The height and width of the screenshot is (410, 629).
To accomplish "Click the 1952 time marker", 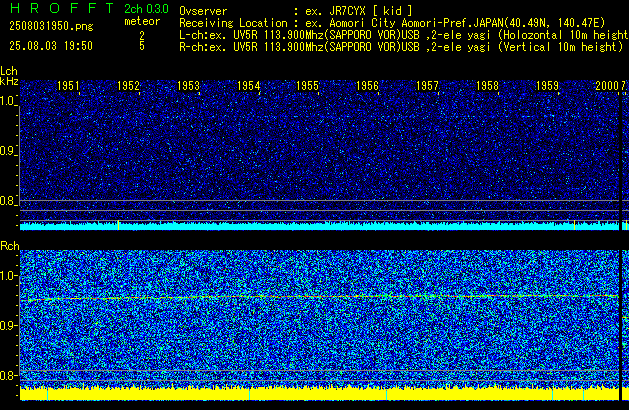I will (128, 86).
